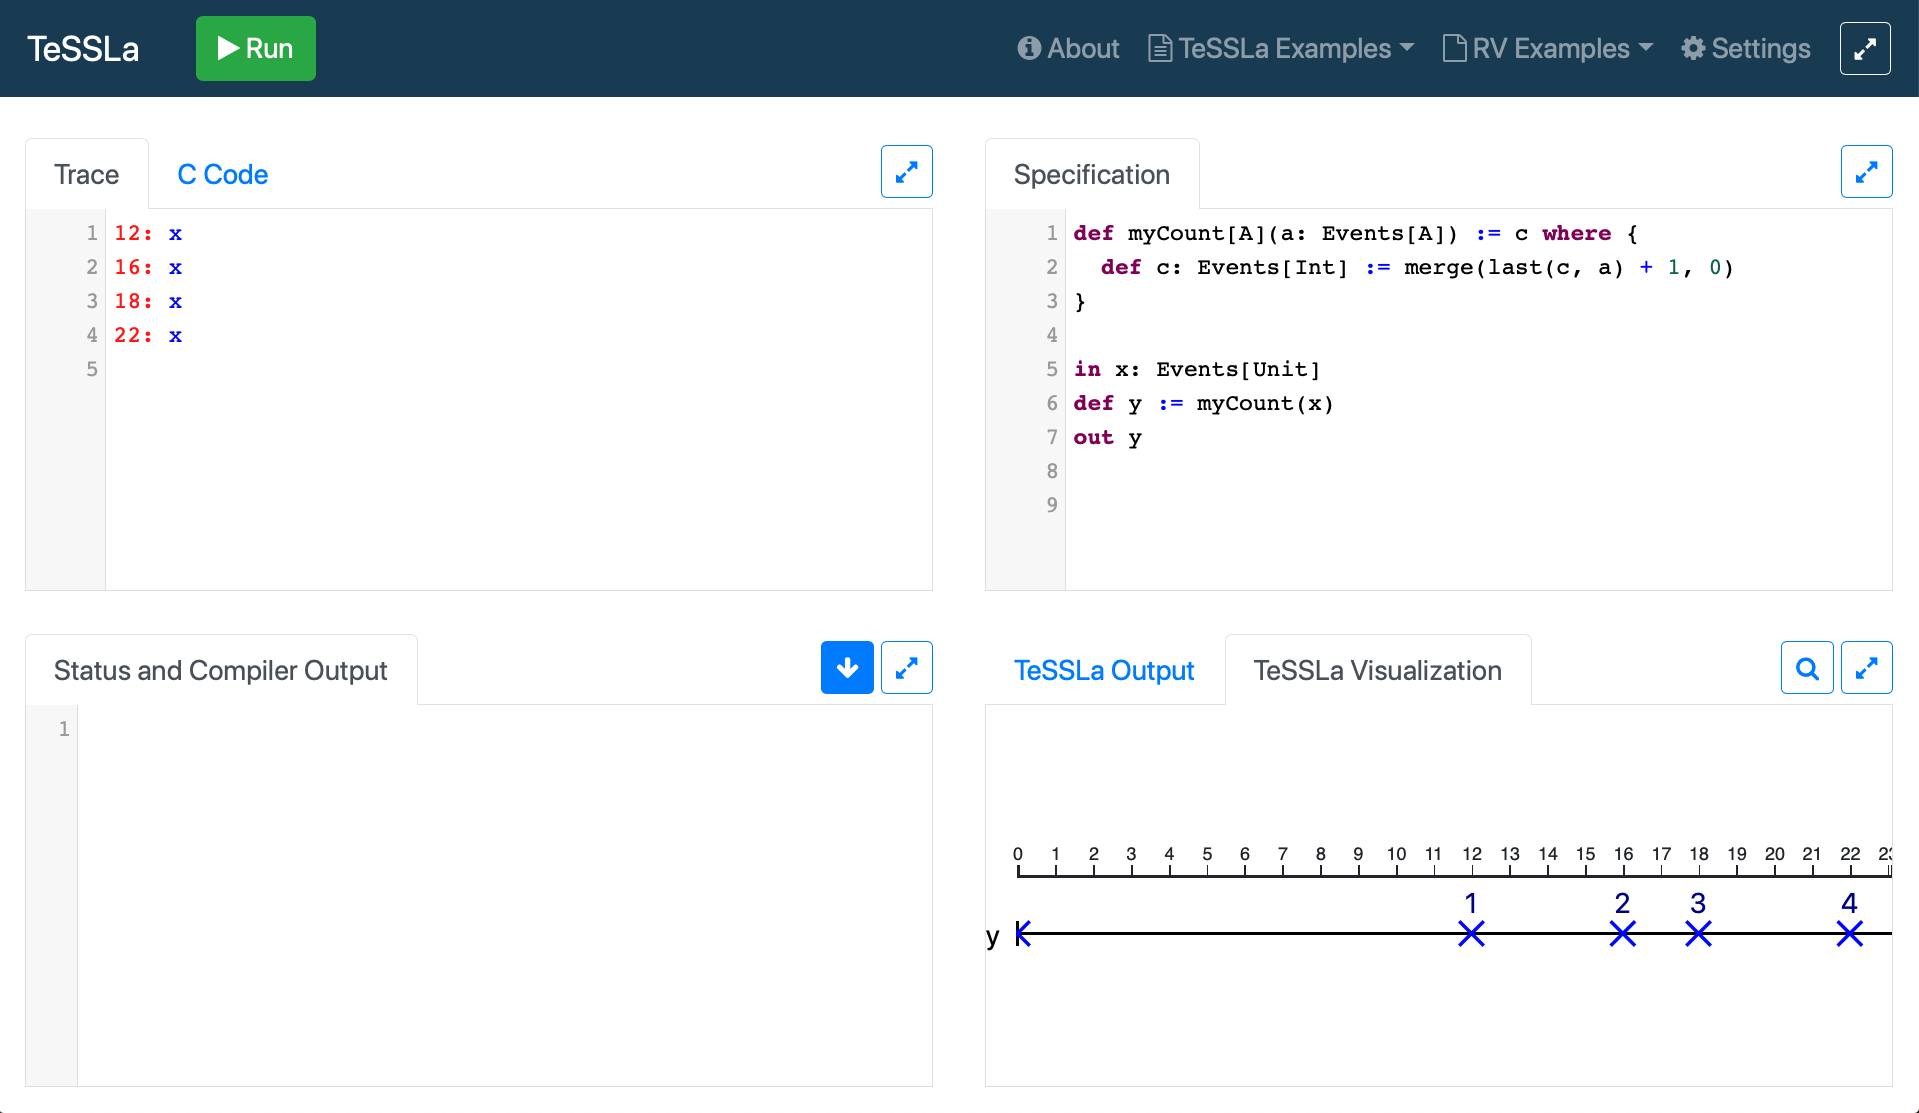Expand the Specification panel to fullscreen

(x=1865, y=172)
